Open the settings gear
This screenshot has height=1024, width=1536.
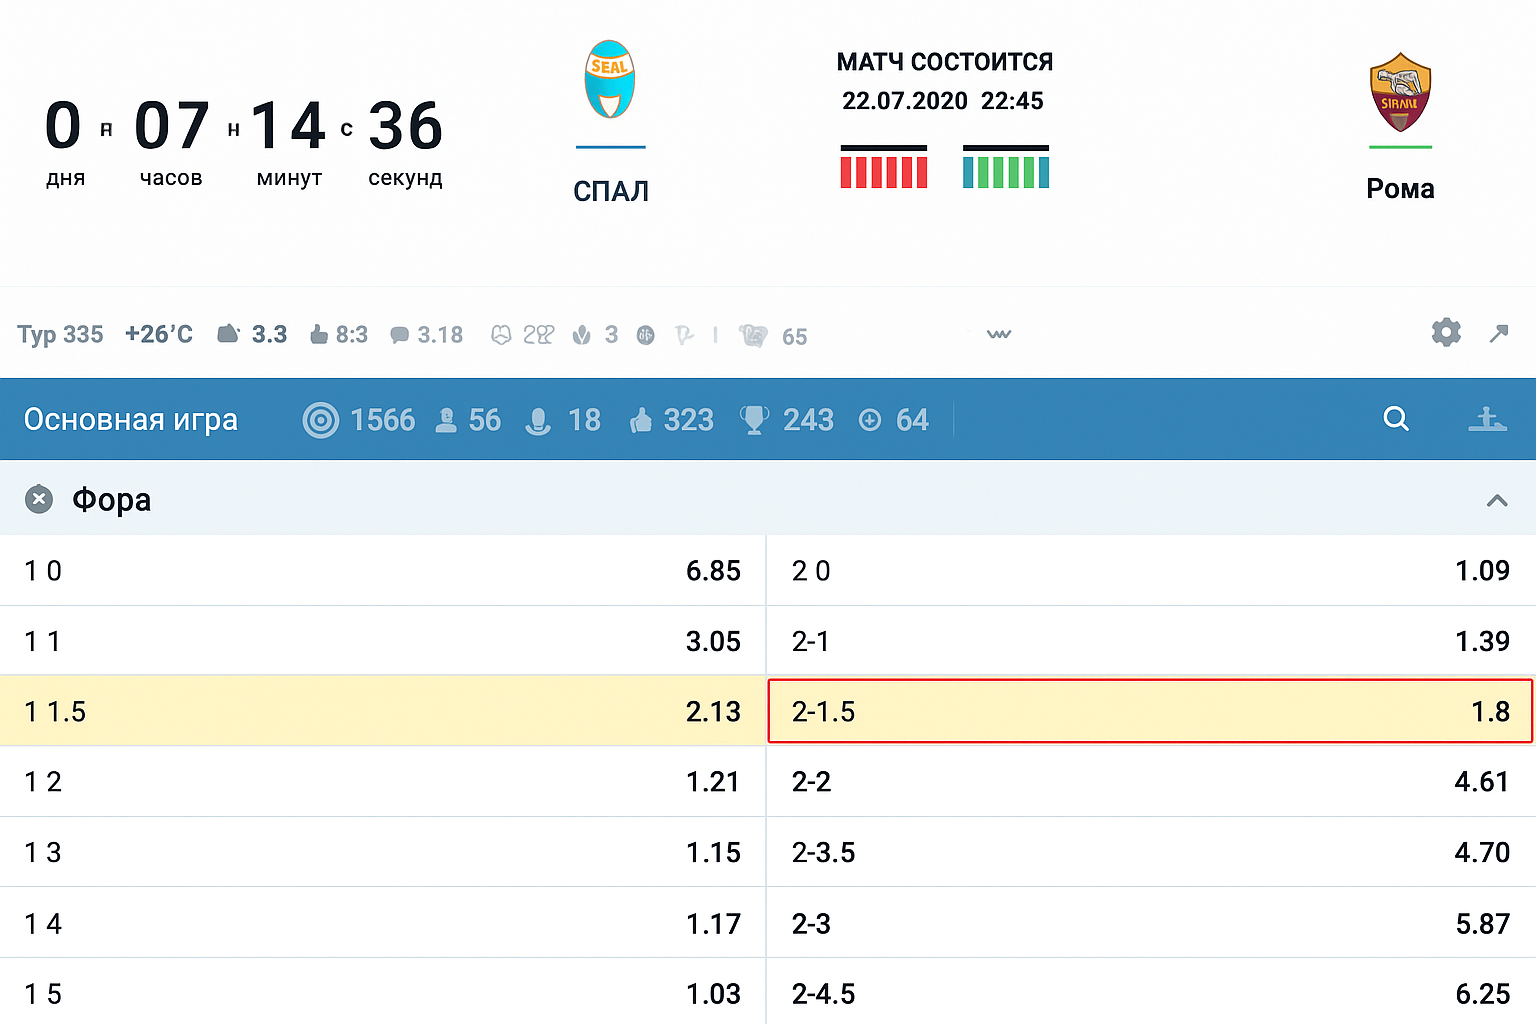1446,332
